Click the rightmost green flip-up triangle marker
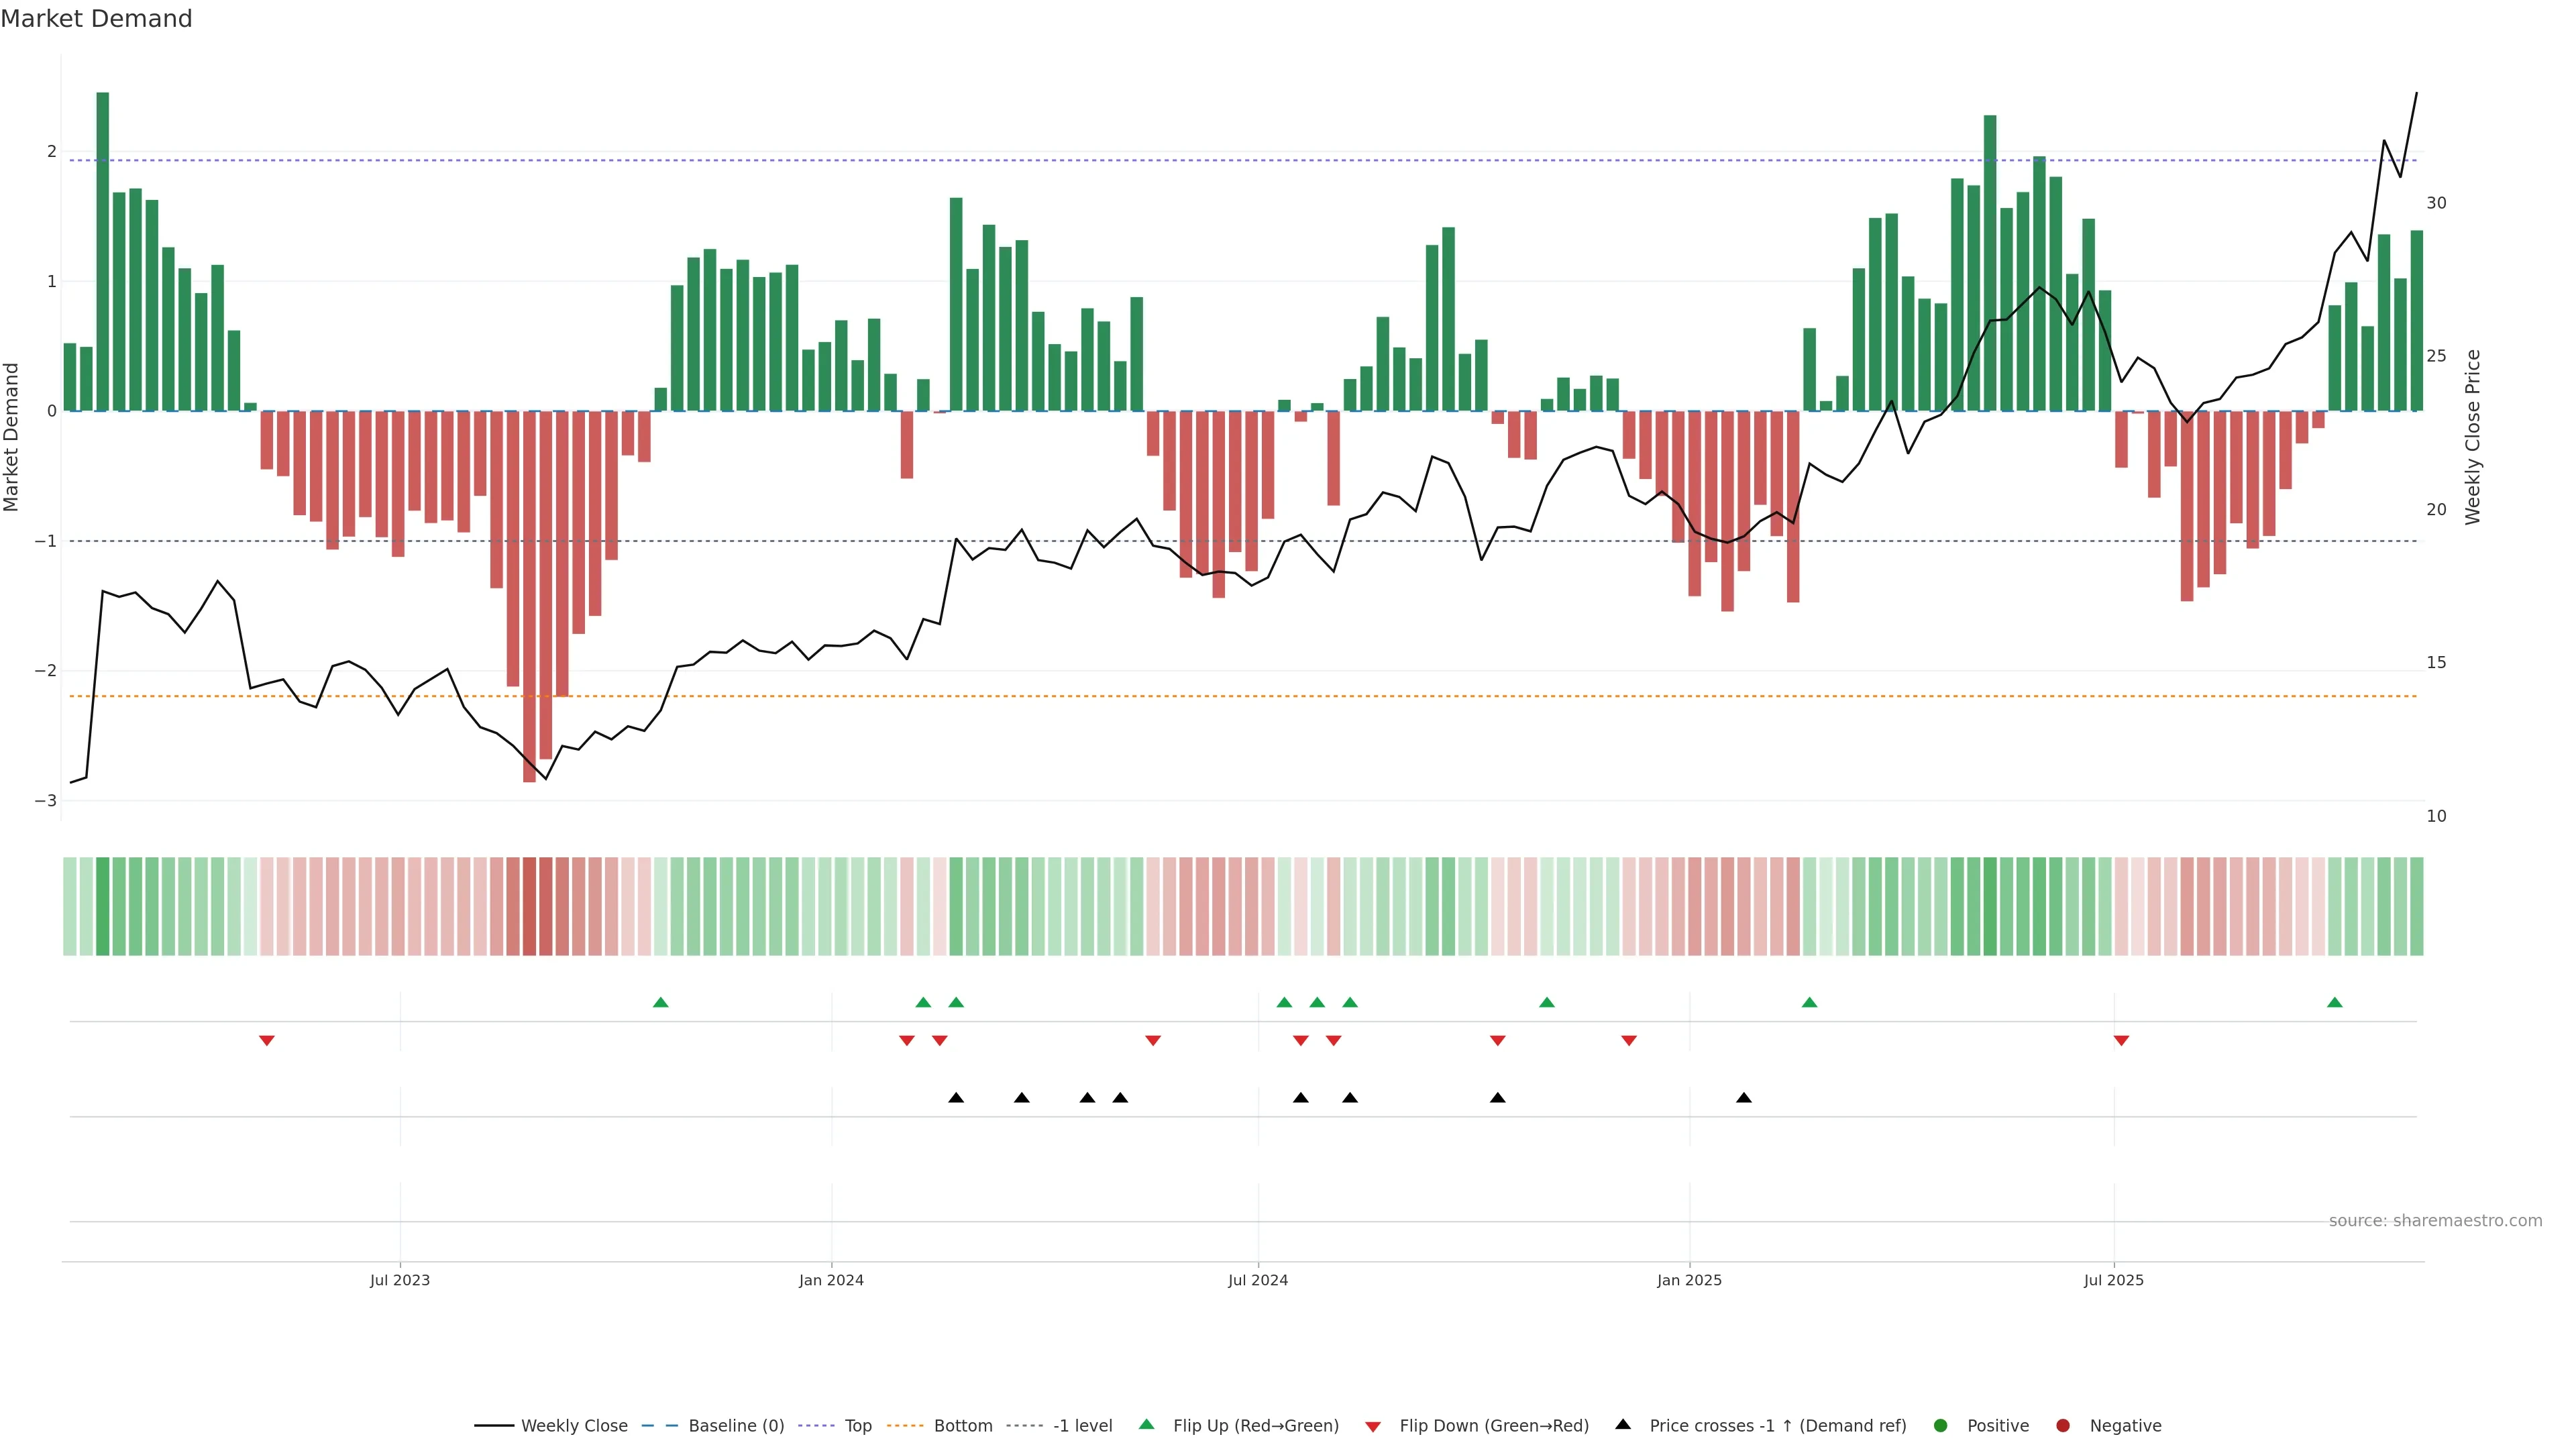2576x1449 pixels. pyautogui.click(x=2335, y=1003)
